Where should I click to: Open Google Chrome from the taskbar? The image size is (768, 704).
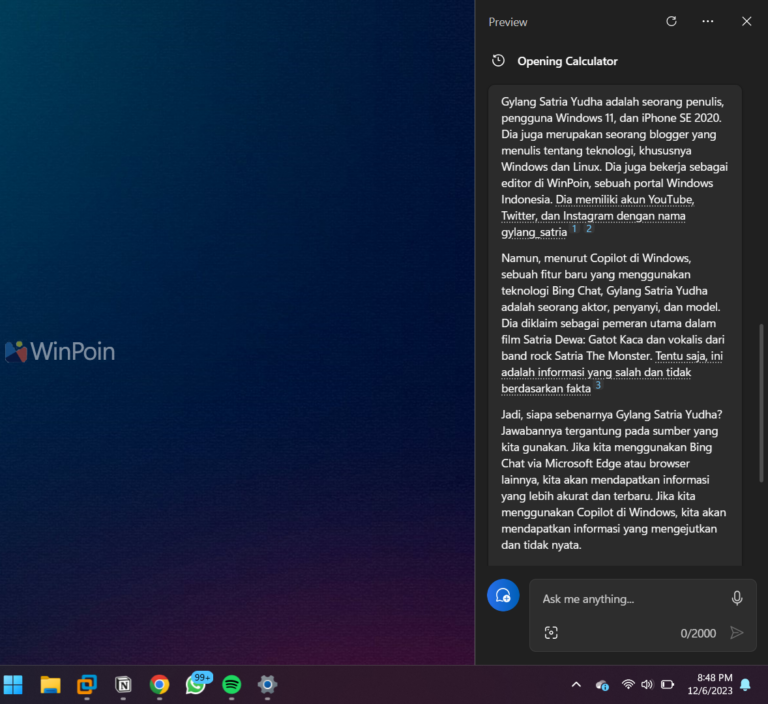click(x=159, y=684)
